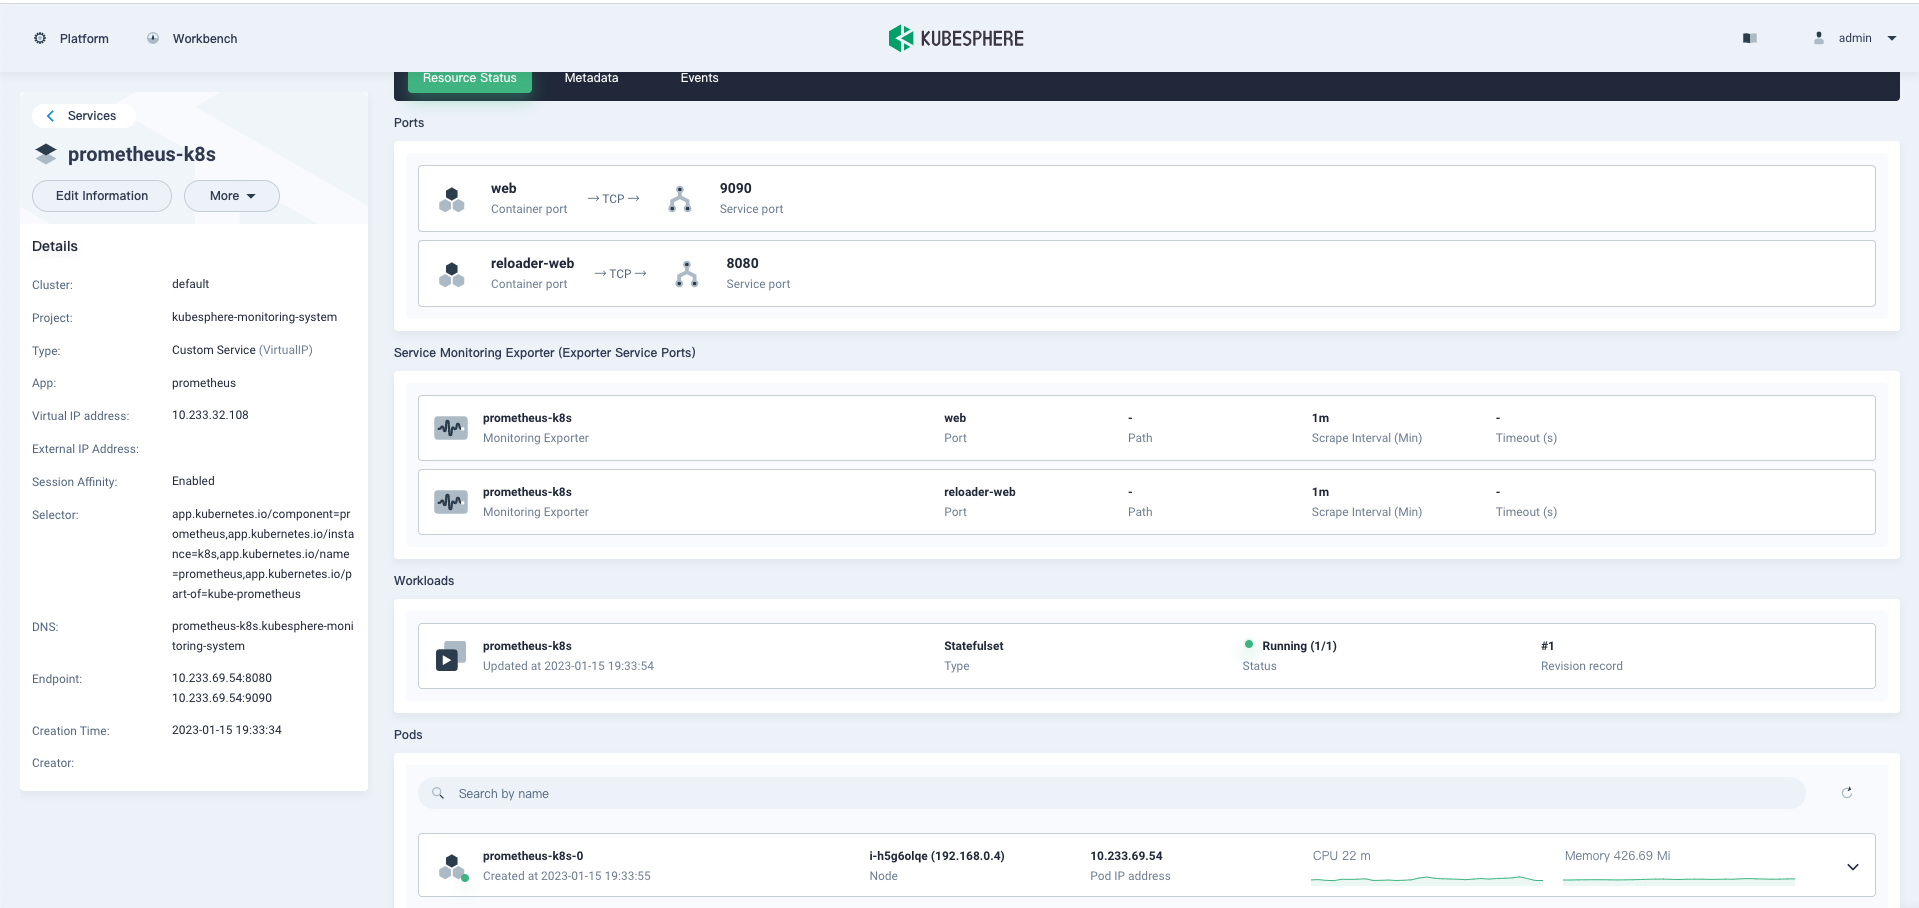Select the Cluster value default

[190, 284]
